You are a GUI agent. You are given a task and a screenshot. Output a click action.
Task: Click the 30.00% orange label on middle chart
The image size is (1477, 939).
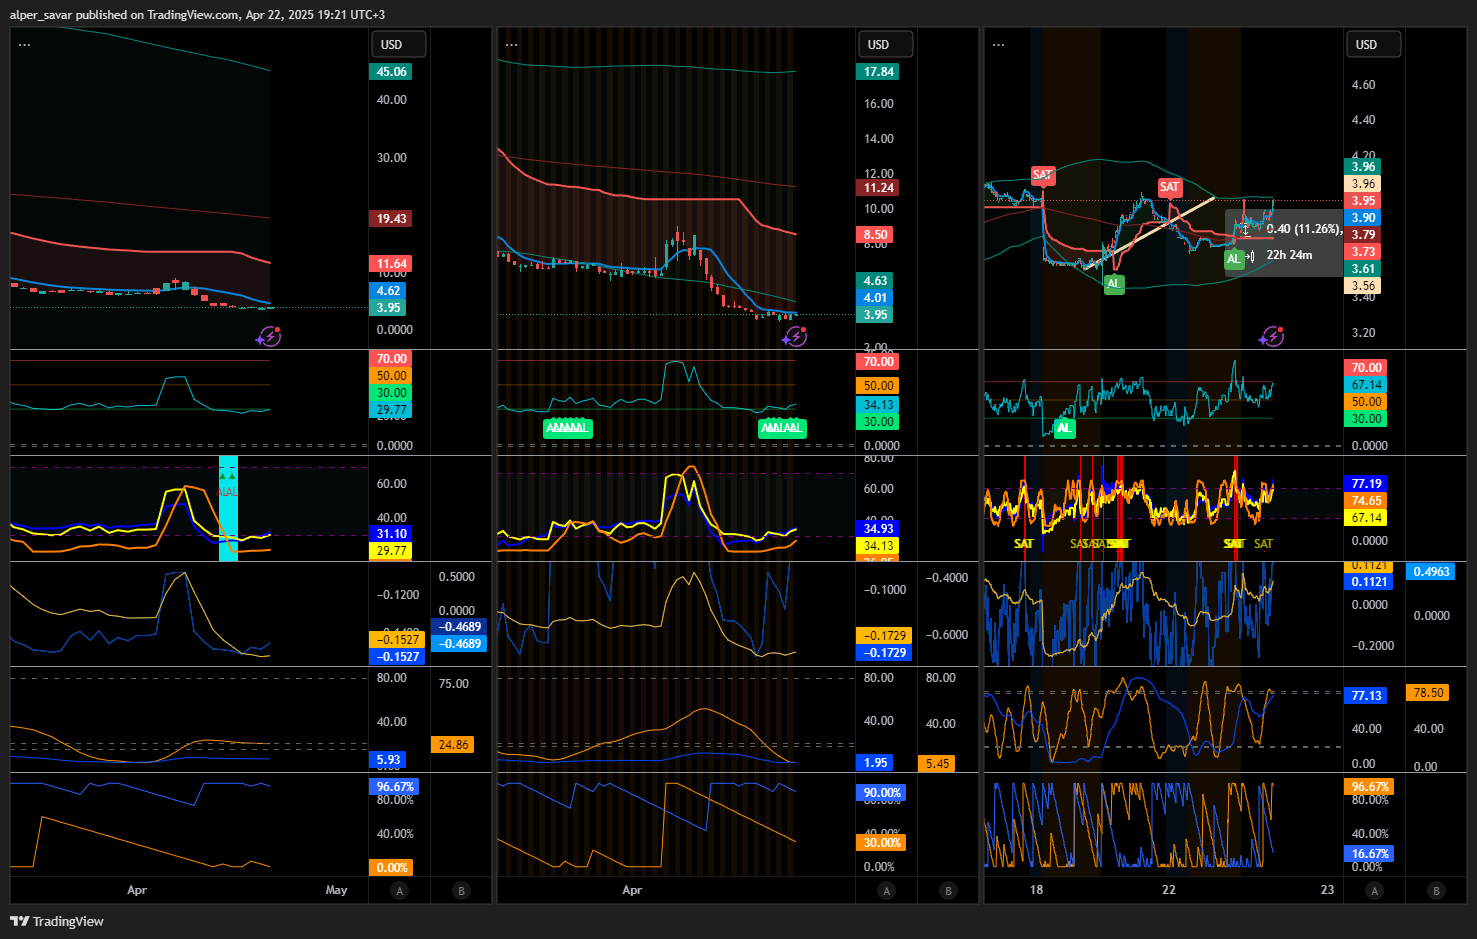click(882, 843)
